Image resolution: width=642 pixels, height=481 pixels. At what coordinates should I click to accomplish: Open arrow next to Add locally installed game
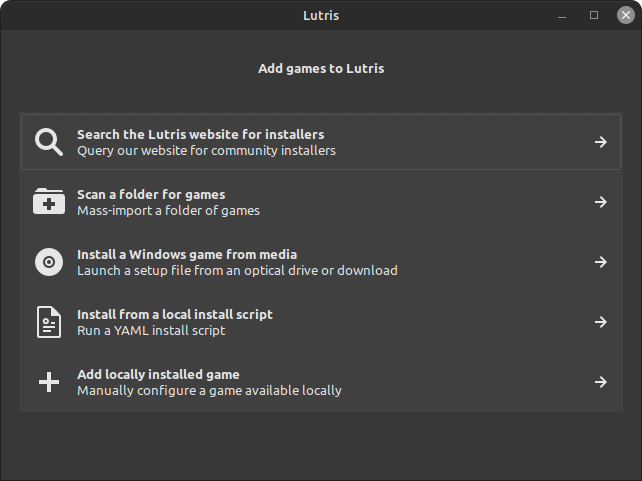[x=601, y=382]
